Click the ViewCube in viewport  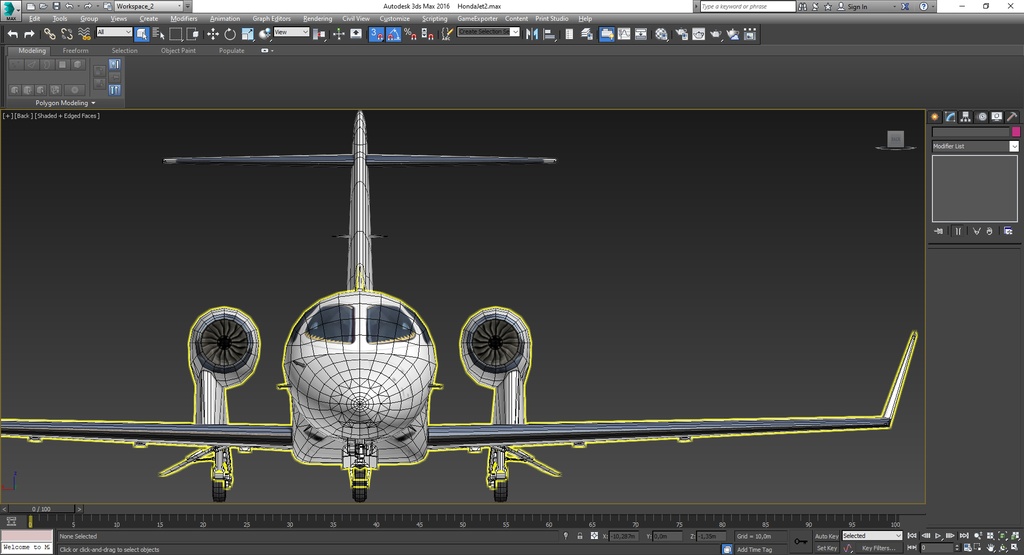coord(895,140)
